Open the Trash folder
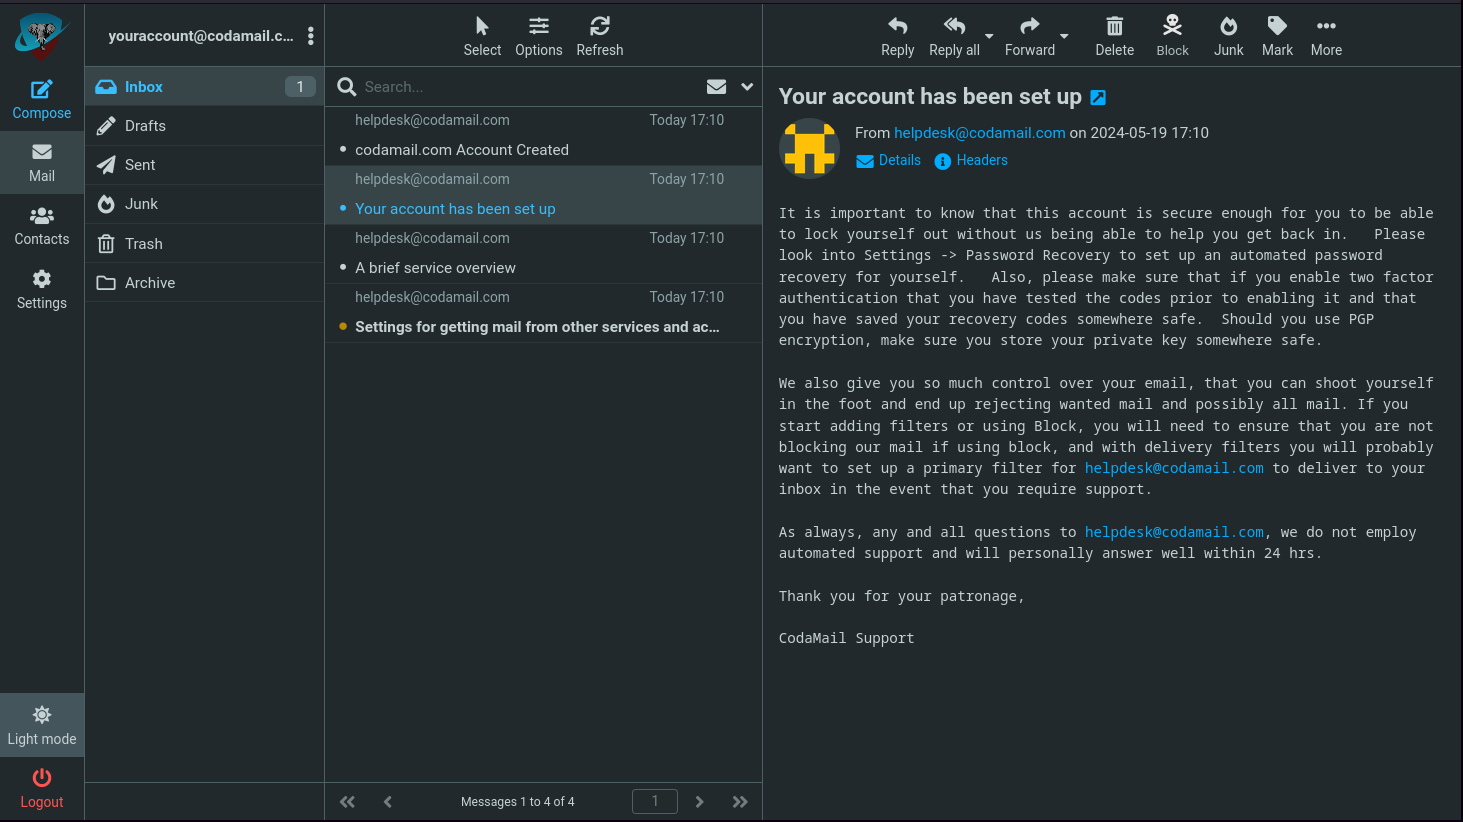 (204, 244)
